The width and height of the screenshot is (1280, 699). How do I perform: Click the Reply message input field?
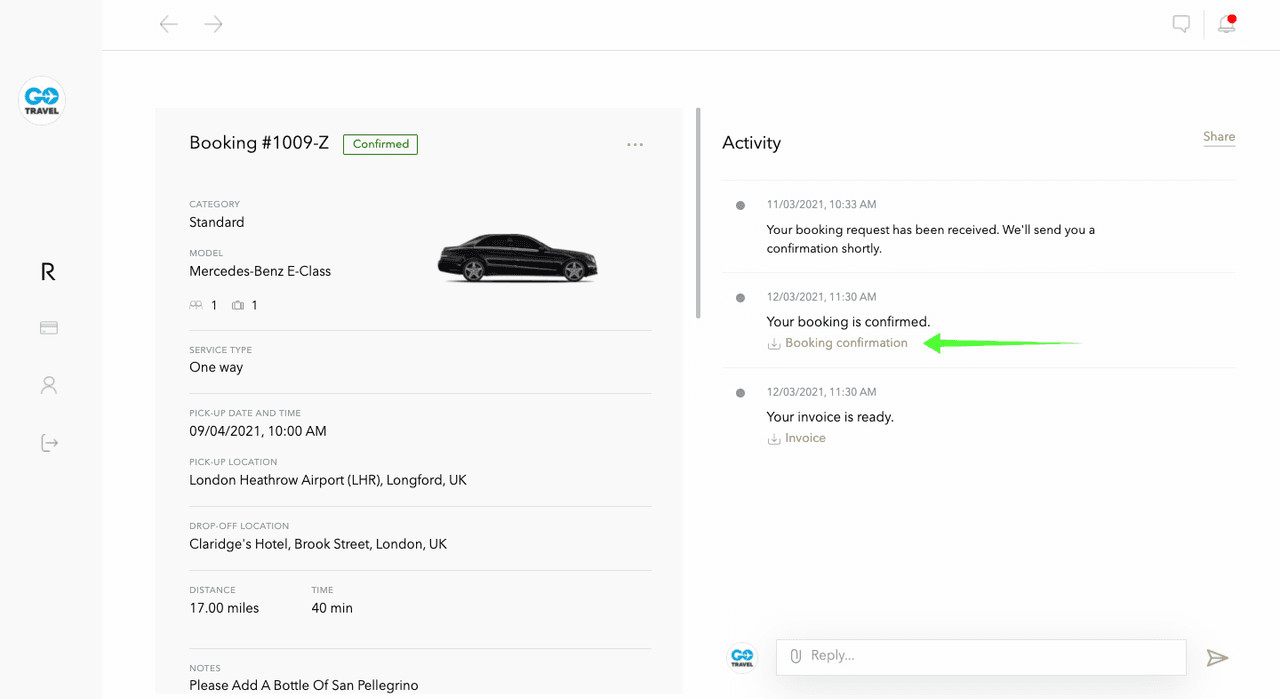[990, 656]
